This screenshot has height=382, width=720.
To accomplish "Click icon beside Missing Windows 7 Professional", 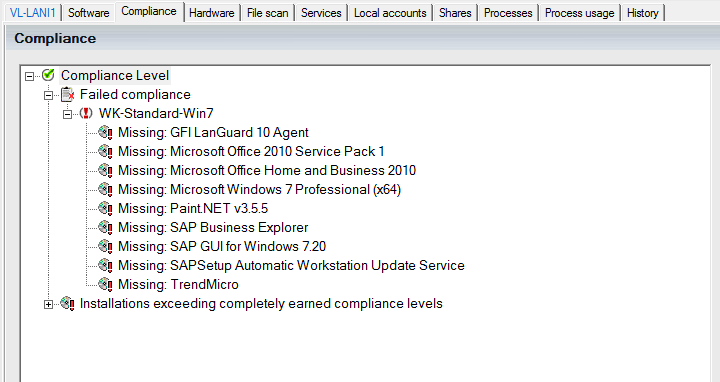I will [x=106, y=189].
